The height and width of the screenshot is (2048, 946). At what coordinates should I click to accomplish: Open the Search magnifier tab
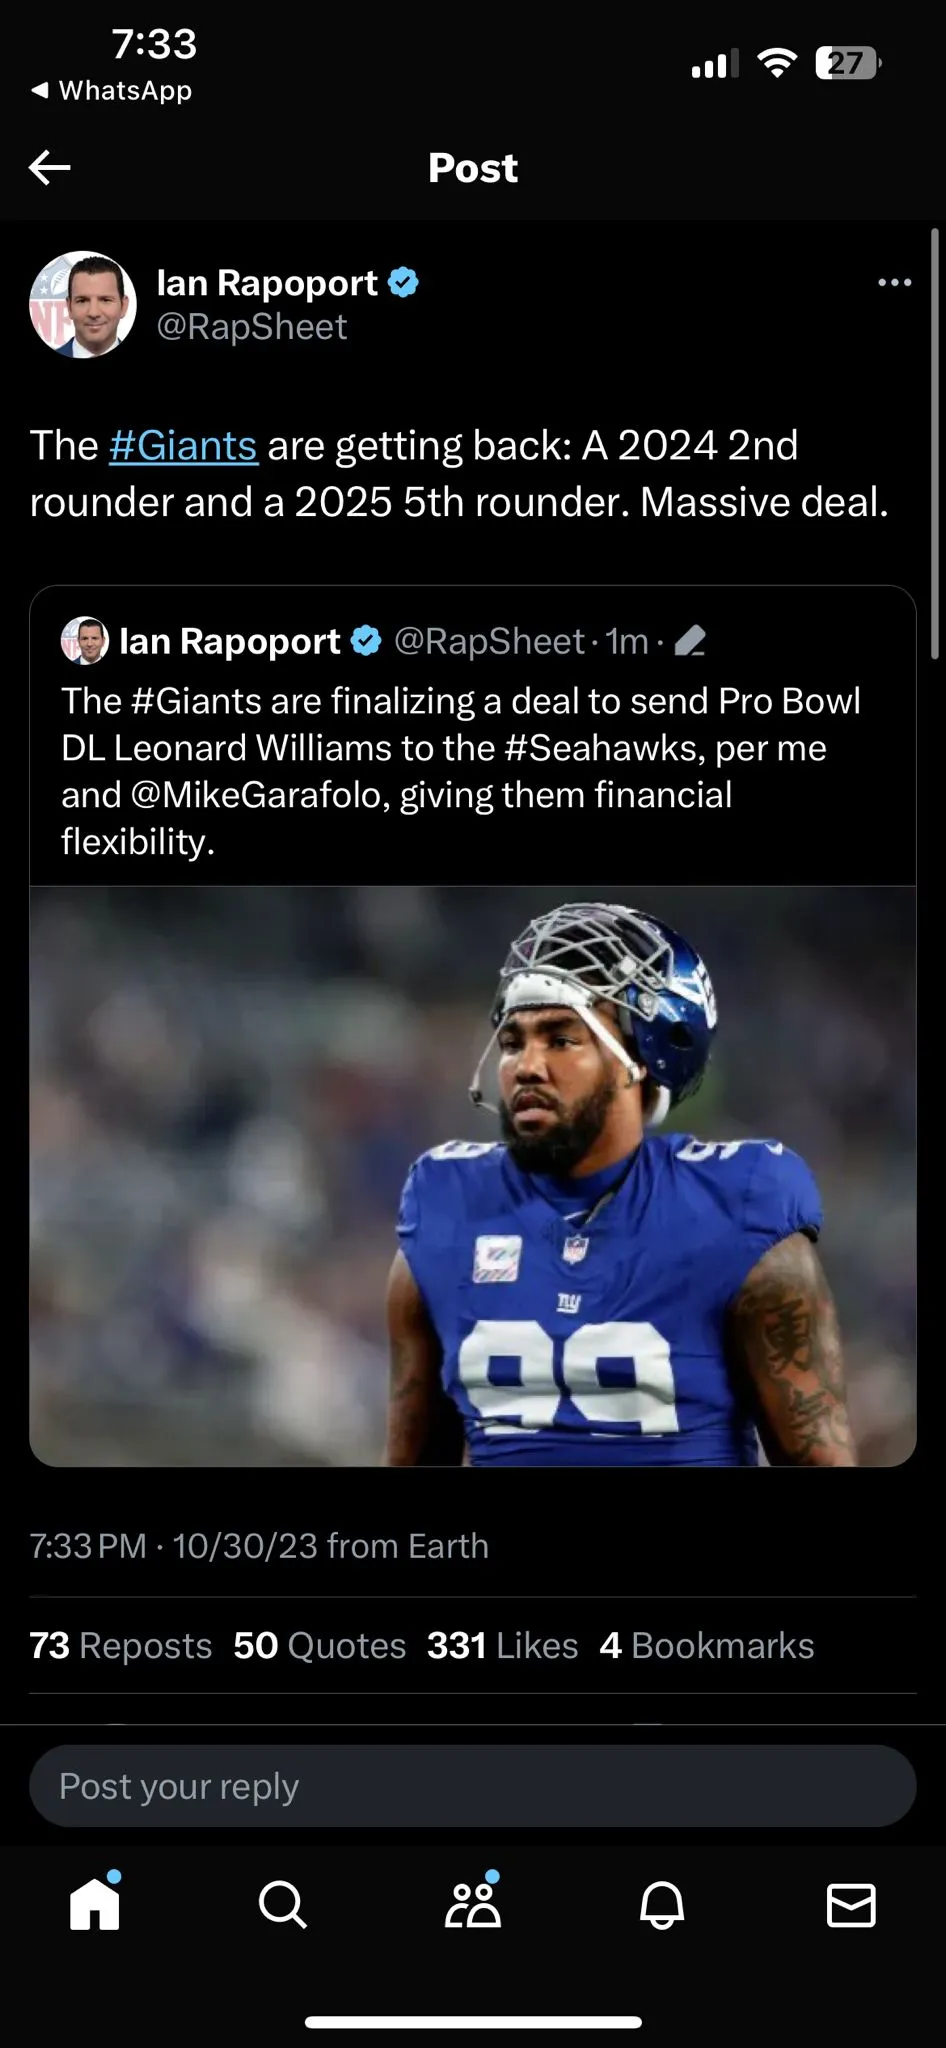tap(283, 1904)
